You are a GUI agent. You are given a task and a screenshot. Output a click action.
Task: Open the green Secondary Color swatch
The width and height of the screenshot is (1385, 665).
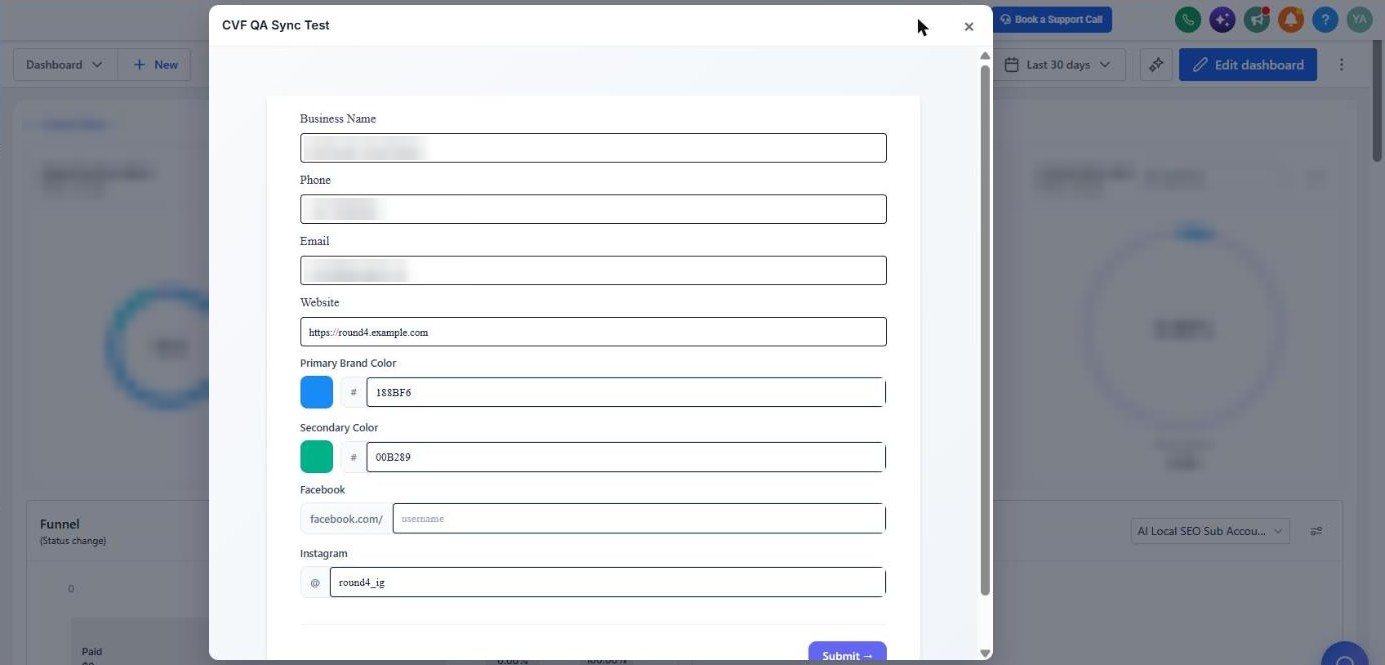point(317,457)
